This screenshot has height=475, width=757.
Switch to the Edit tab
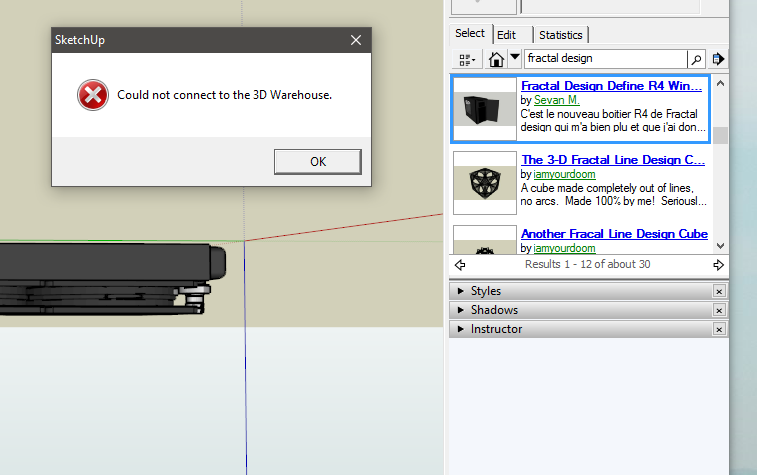tap(507, 35)
